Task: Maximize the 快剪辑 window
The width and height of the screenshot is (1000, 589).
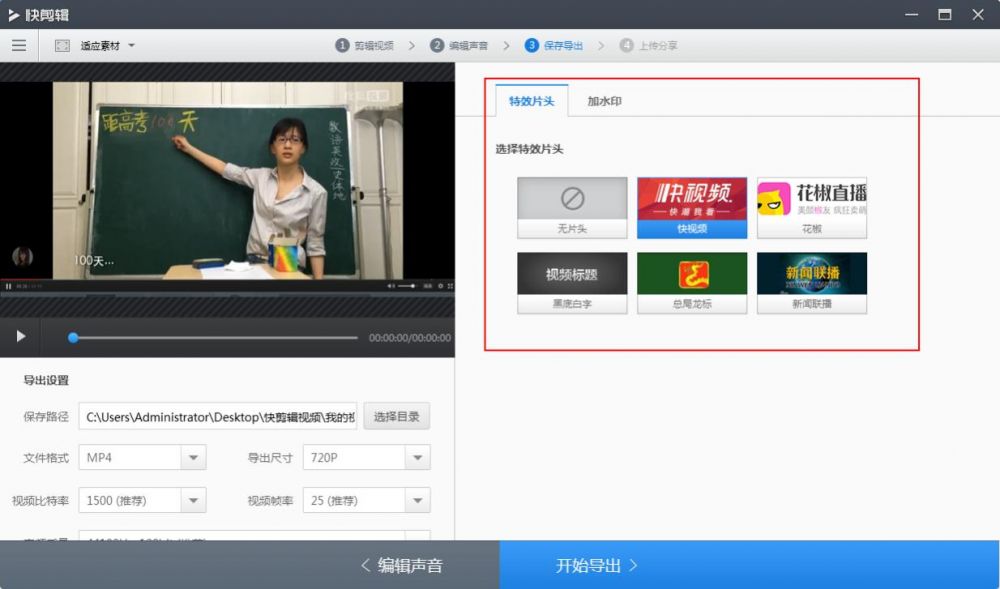Action: [945, 14]
